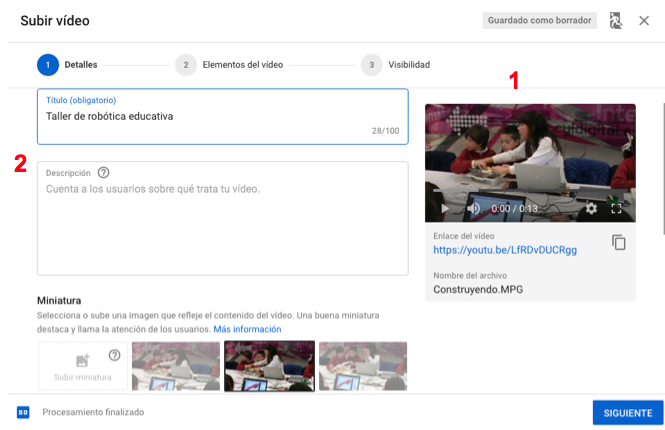Click the video progress bar
Viewport: 665px width, 430px height.
(x=530, y=192)
